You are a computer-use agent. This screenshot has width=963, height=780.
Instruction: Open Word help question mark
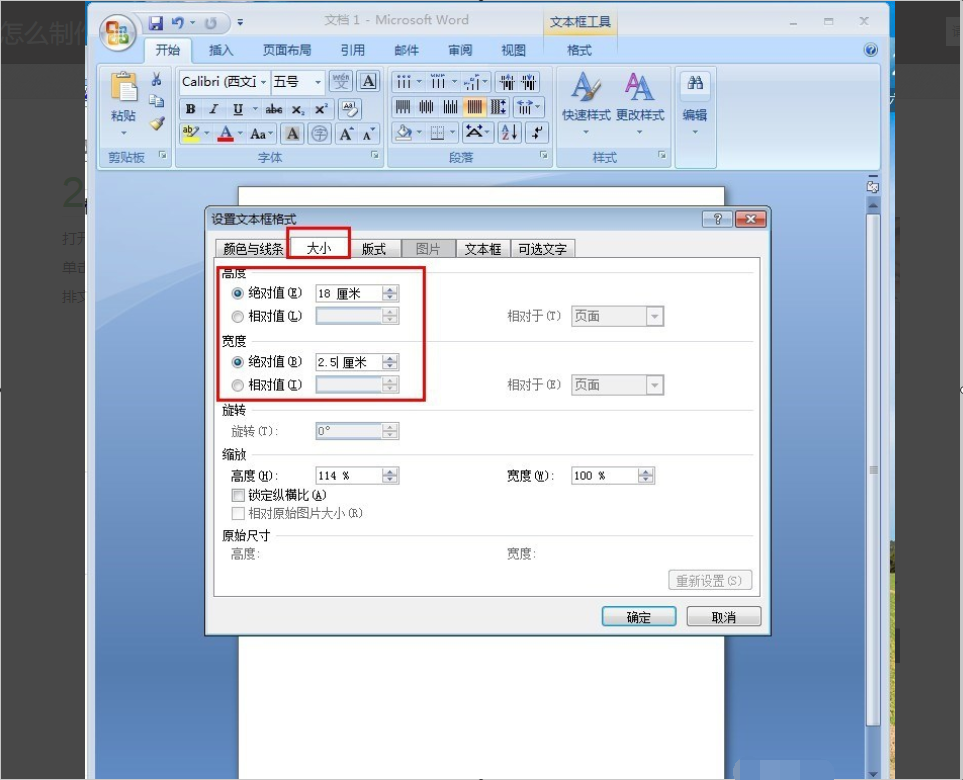(x=870, y=50)
